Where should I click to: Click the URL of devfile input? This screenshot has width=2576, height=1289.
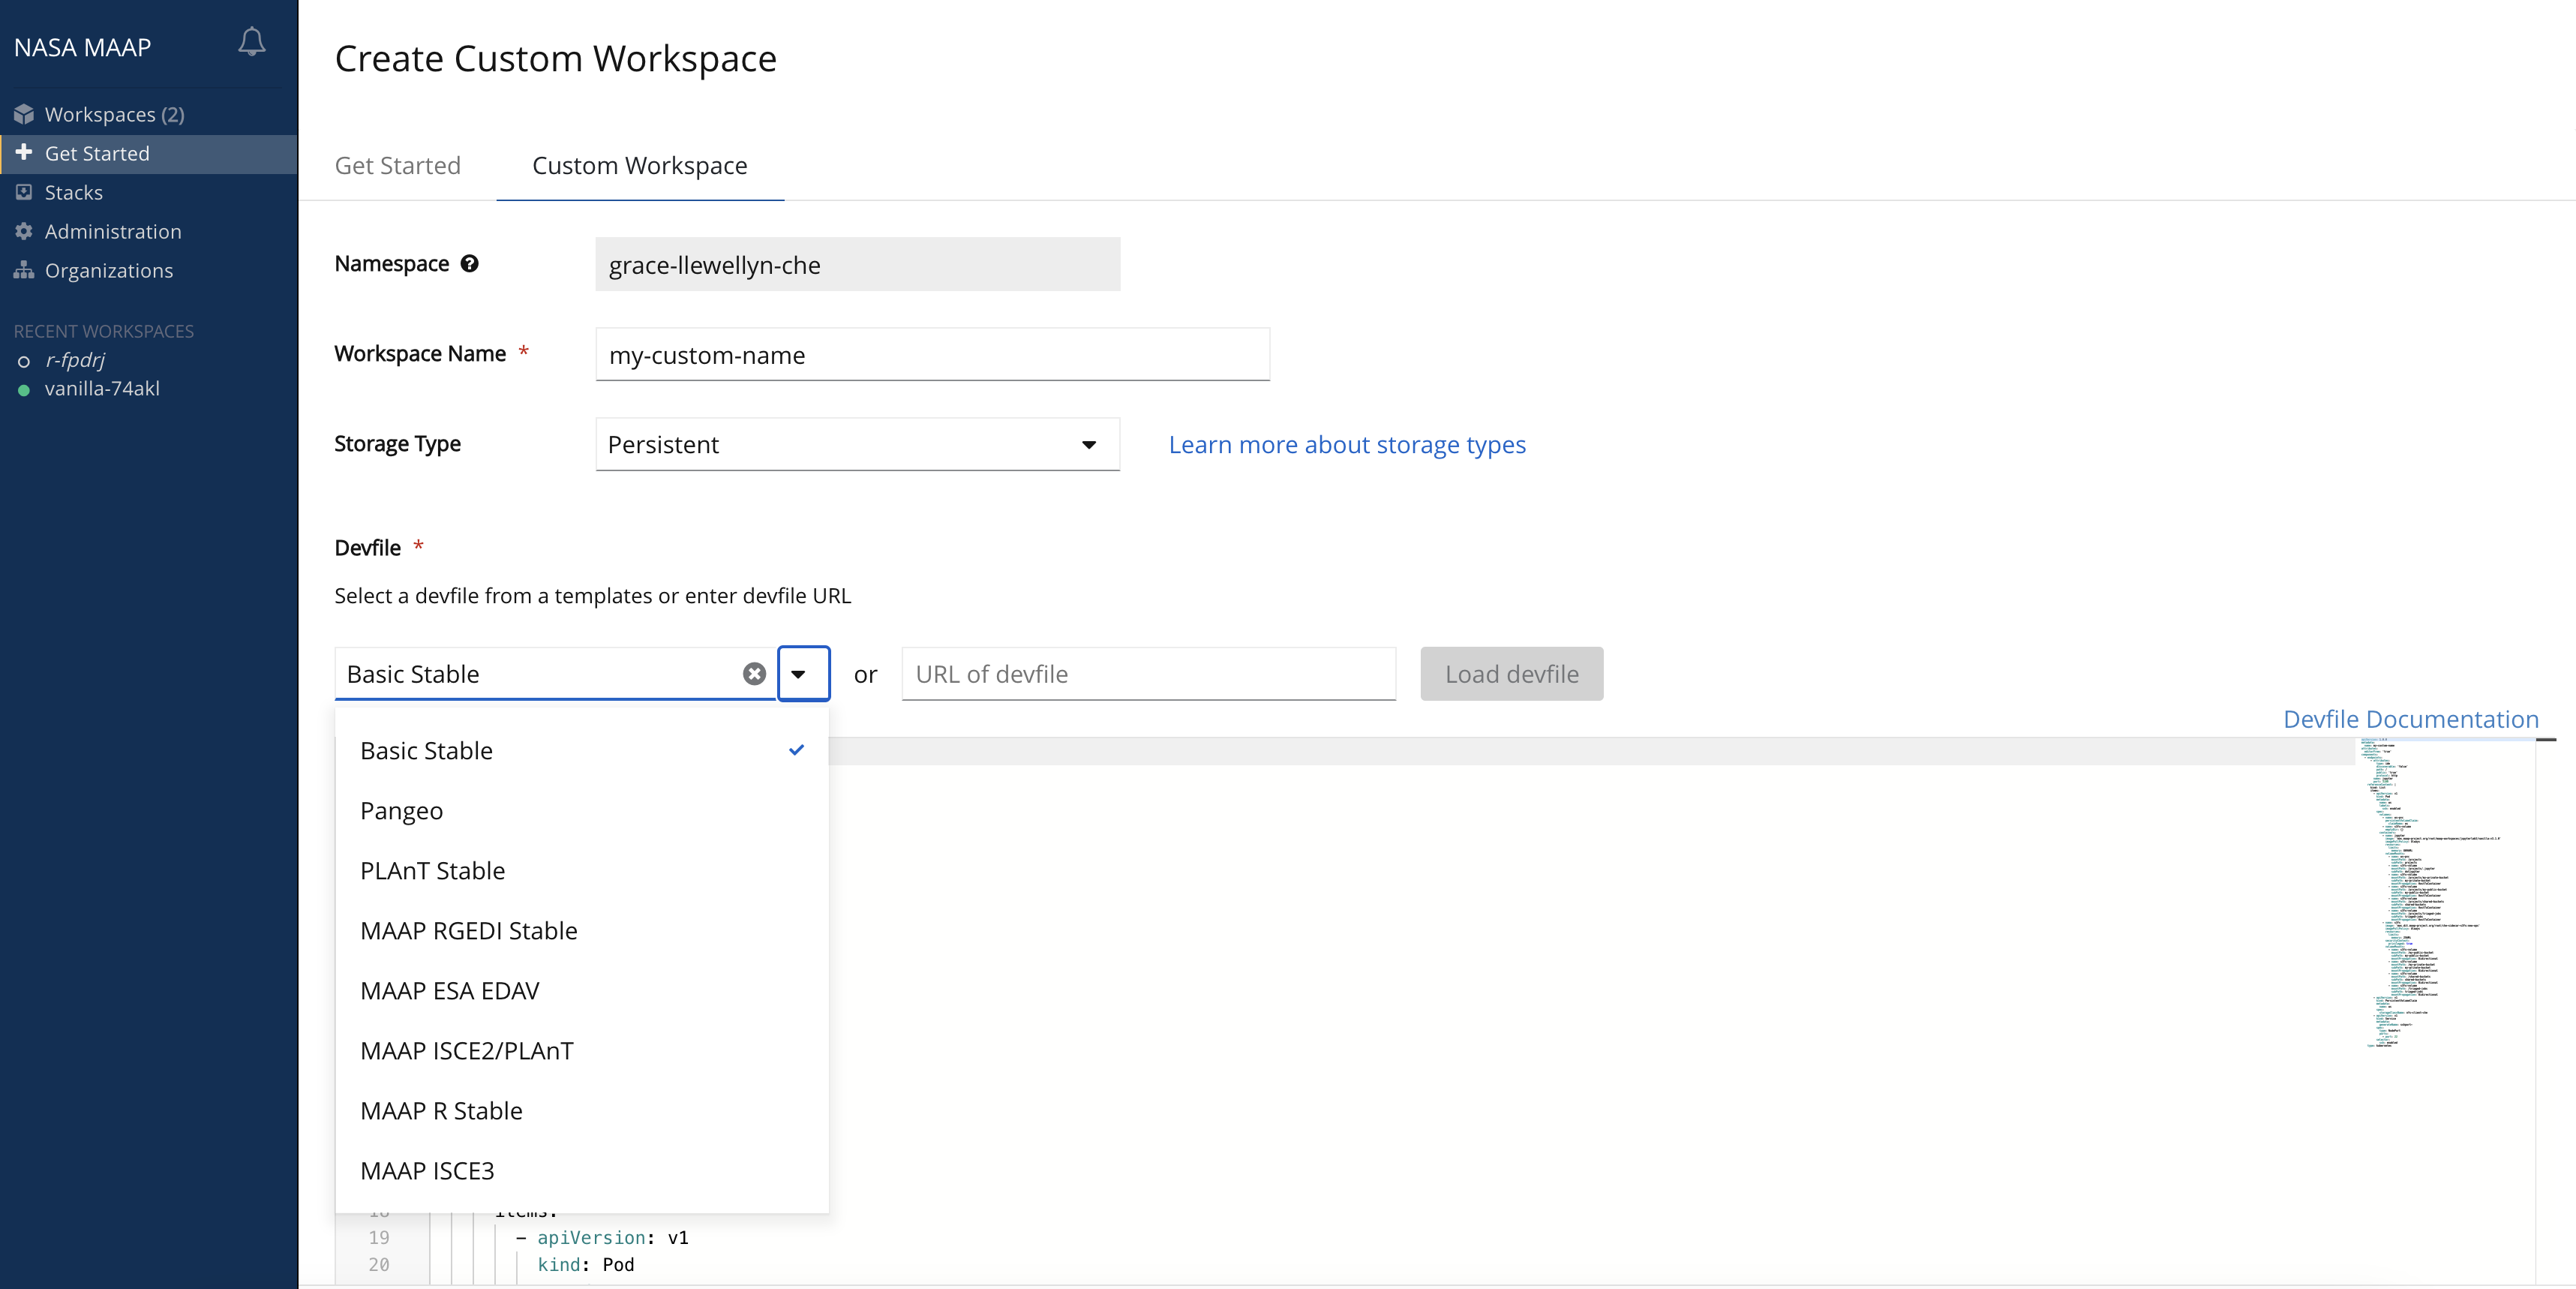1148,674
